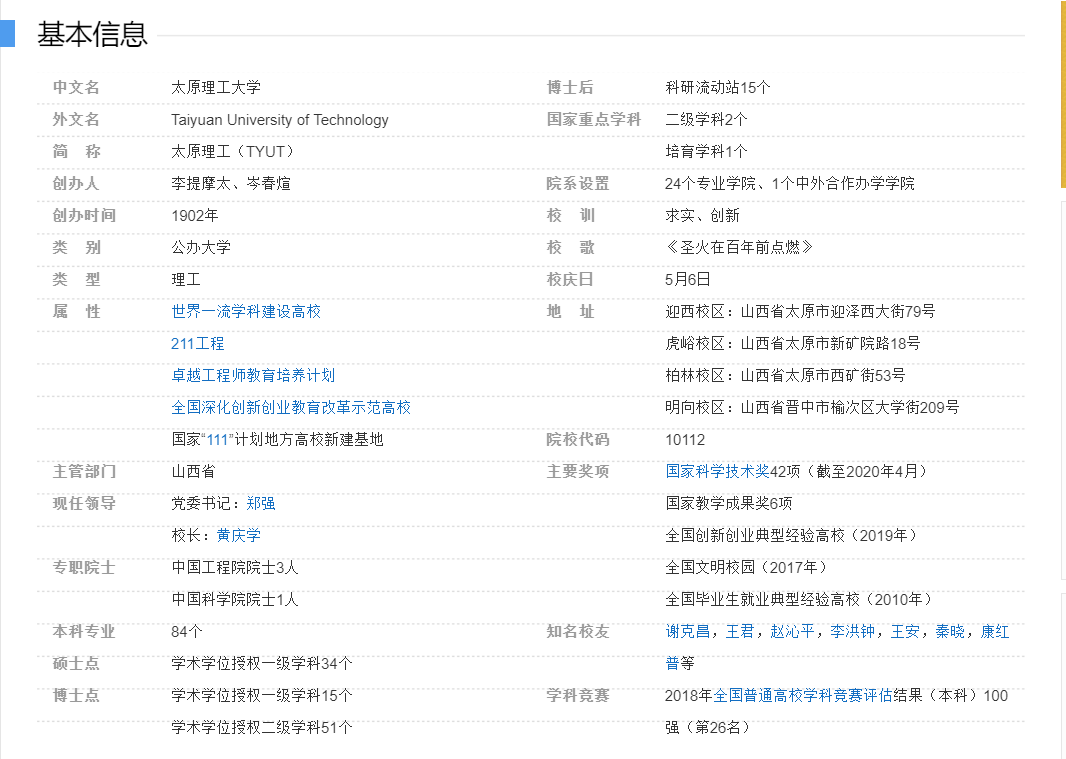This screenshot has width=1066, height=759.
Task: Click the text 二级学科2个
Action: [706, 119]
